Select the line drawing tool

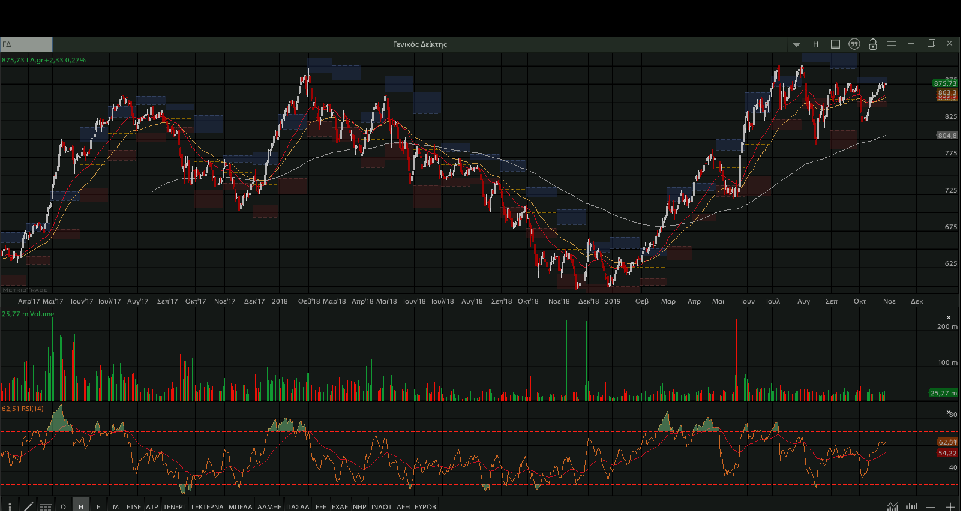pos(27,506)
